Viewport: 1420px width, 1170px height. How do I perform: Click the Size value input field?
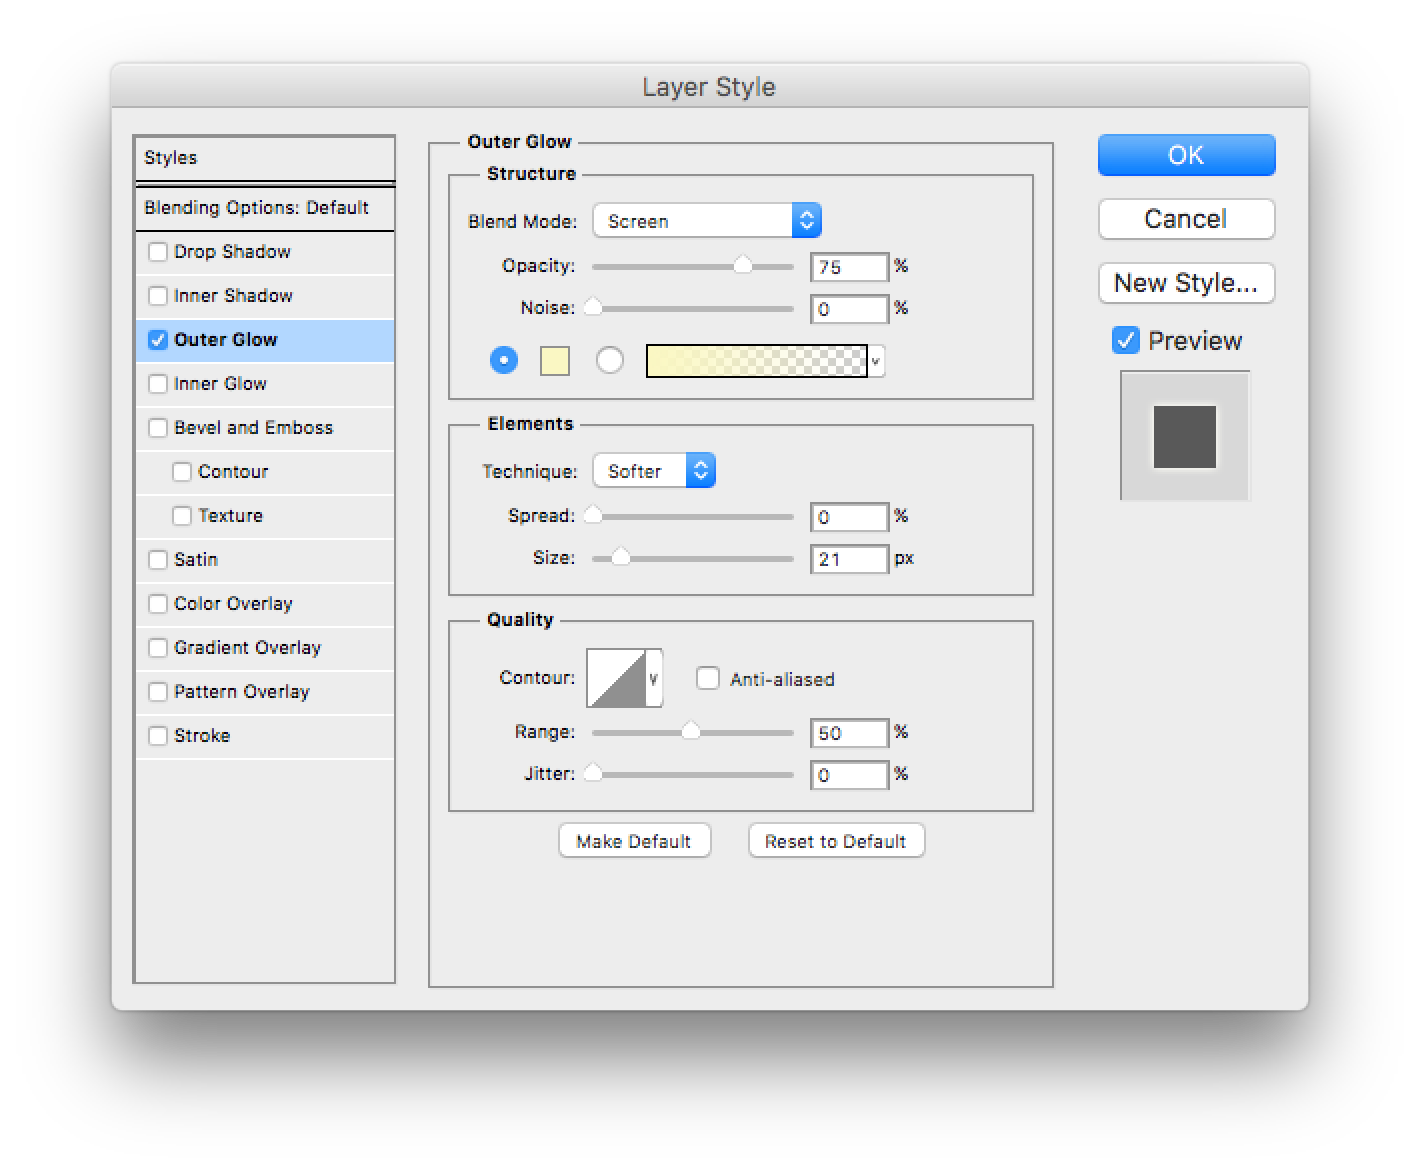[x=849, y=559]
